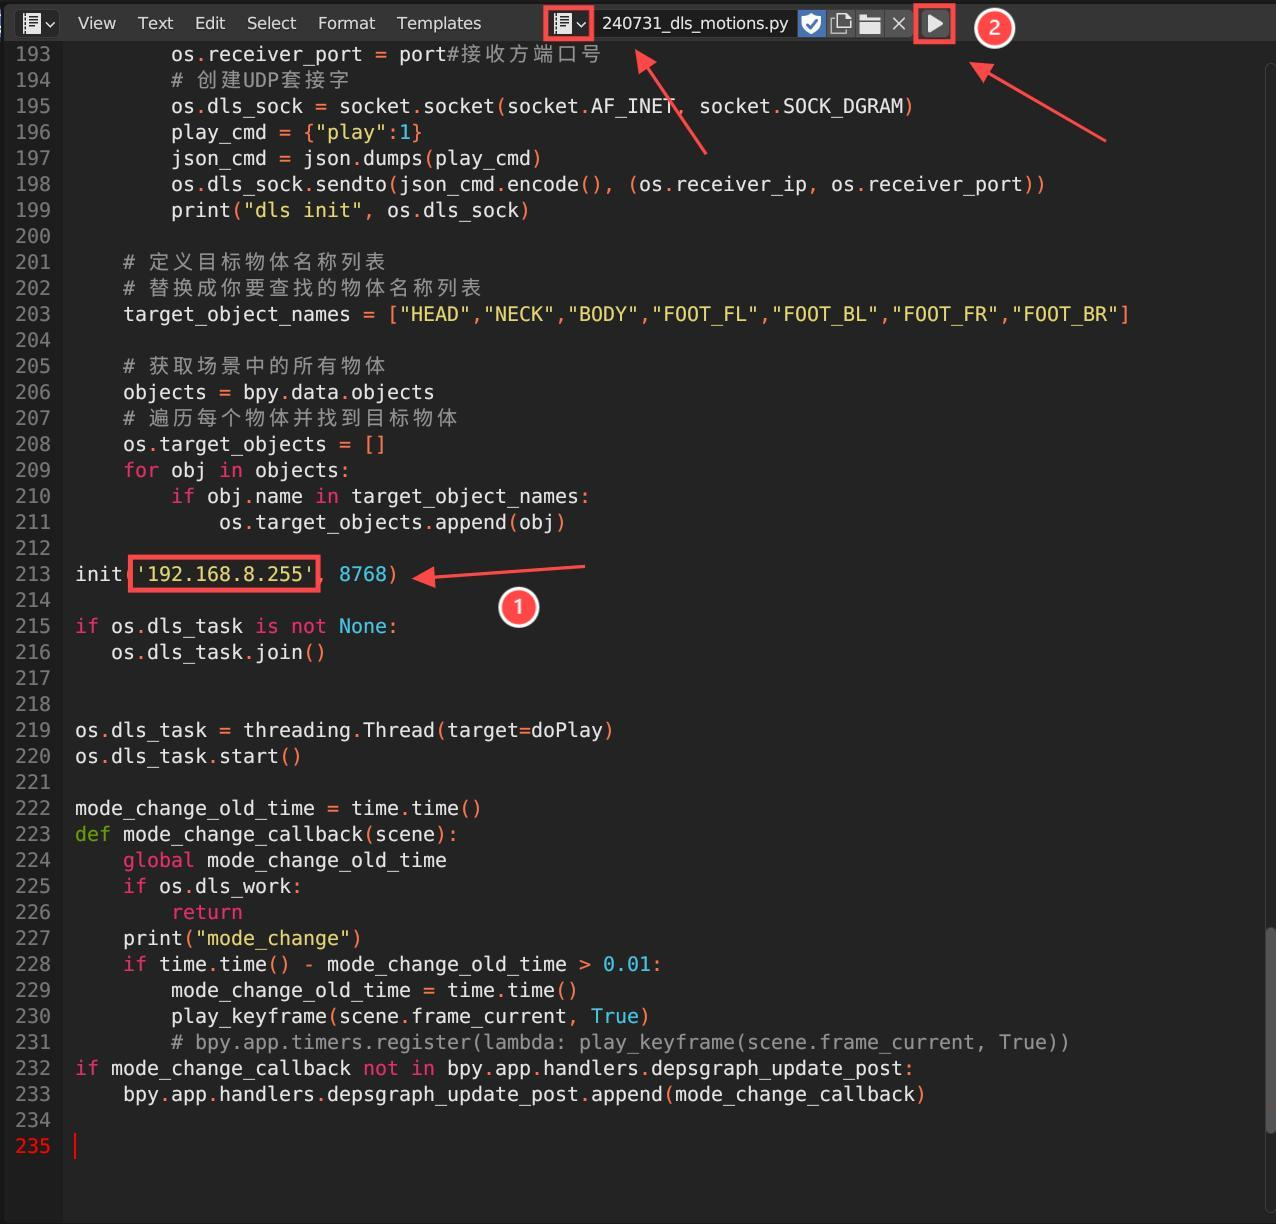Toggle the fake user shield icon
Screen dimensions: 1276x1224
[x=812, y=23]
